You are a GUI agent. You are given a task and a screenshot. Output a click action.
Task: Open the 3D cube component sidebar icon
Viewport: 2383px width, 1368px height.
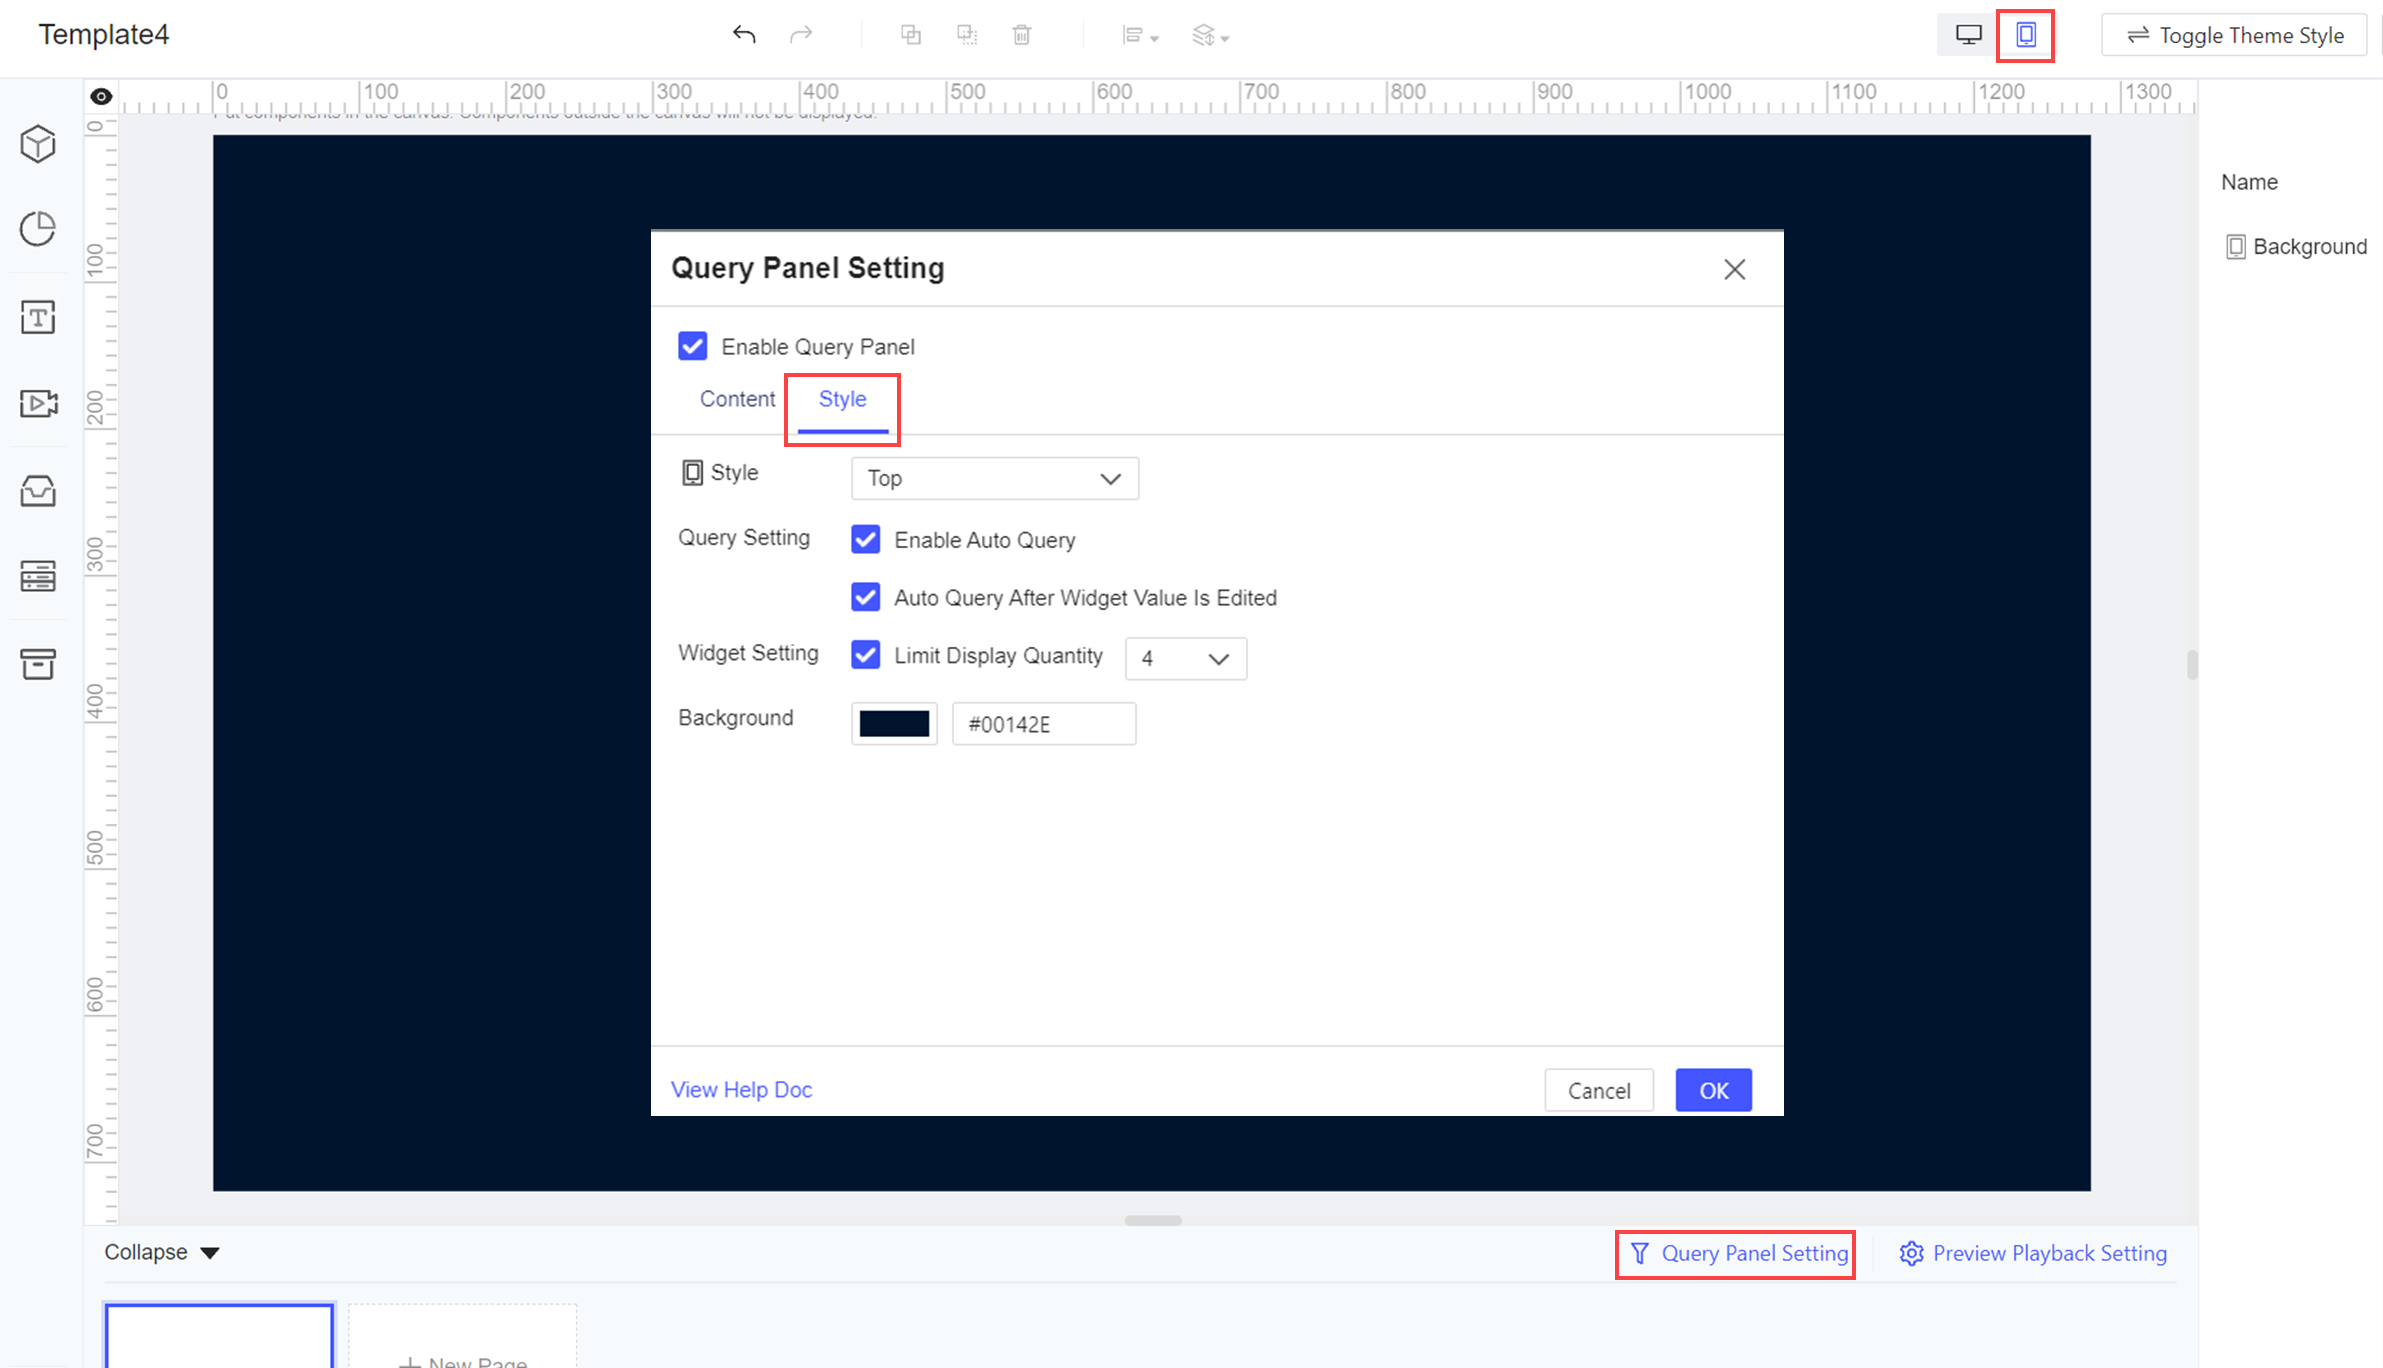[x=38, y=144]
